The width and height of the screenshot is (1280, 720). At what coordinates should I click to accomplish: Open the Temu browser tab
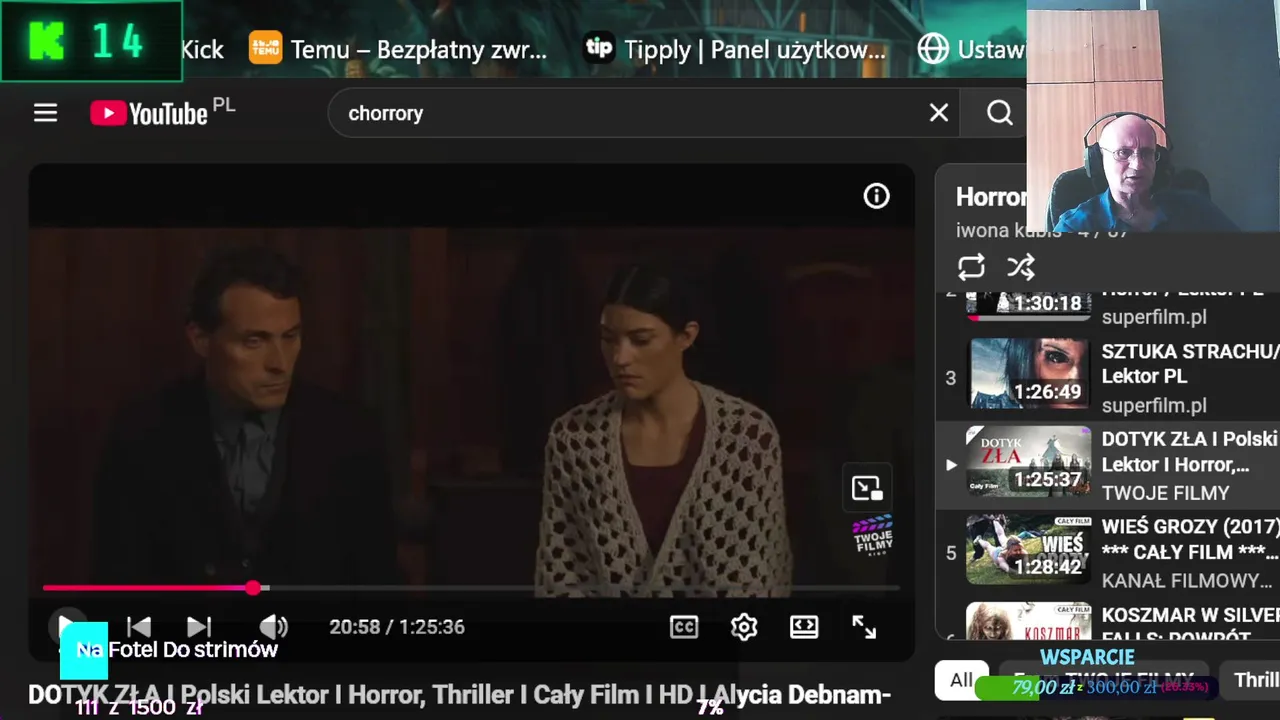point(399,49)
